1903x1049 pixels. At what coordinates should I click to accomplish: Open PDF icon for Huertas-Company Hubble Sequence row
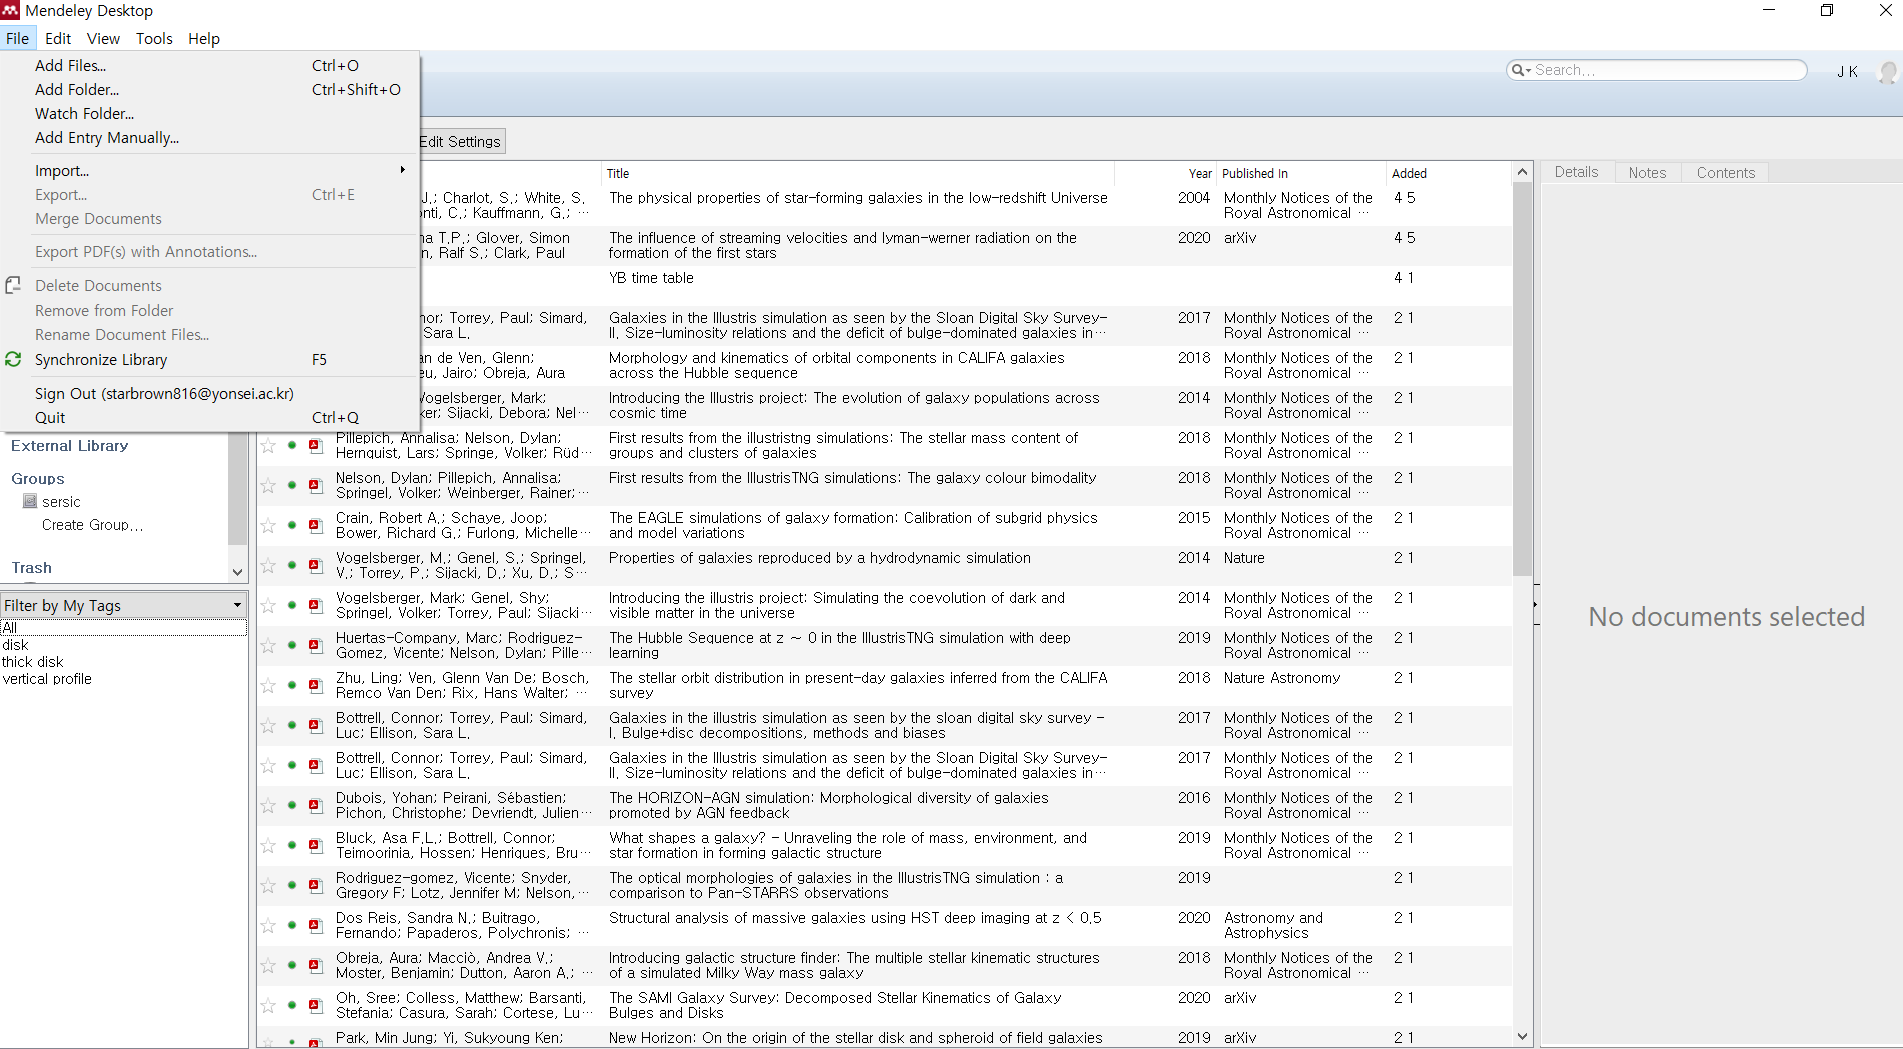(315, 645)
